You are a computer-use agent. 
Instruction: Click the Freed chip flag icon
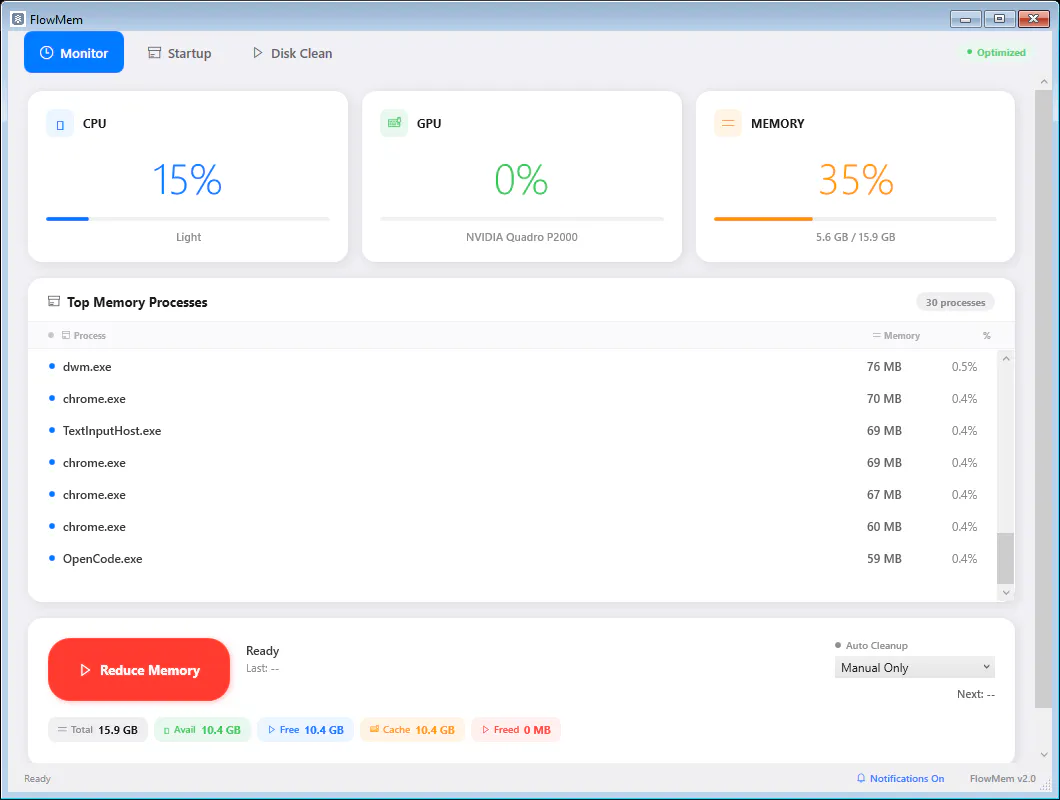(x=485, y=730)
